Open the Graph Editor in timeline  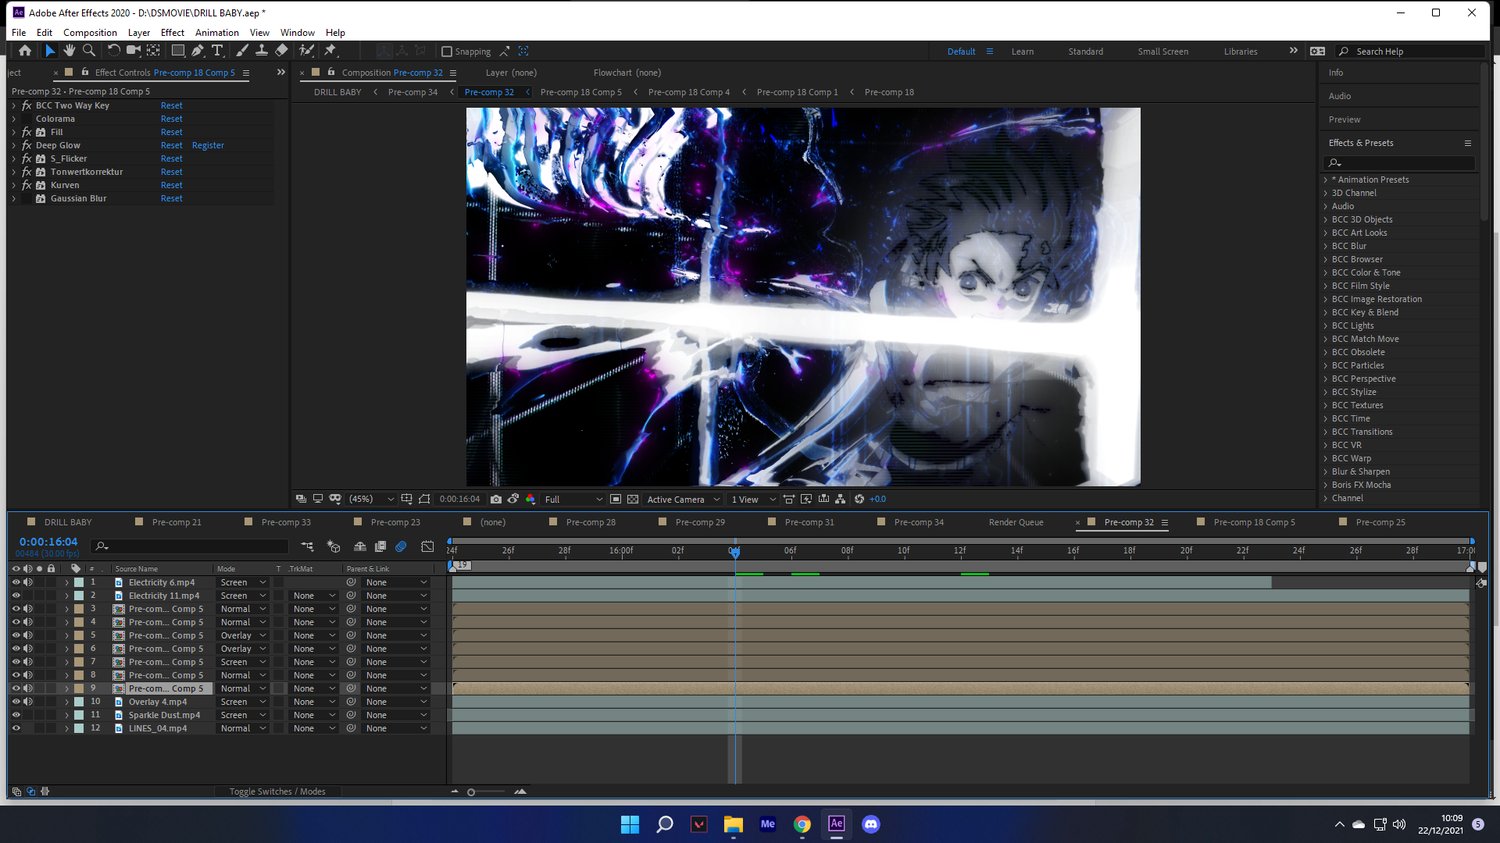pyautogui.click(x=428, y=546)
